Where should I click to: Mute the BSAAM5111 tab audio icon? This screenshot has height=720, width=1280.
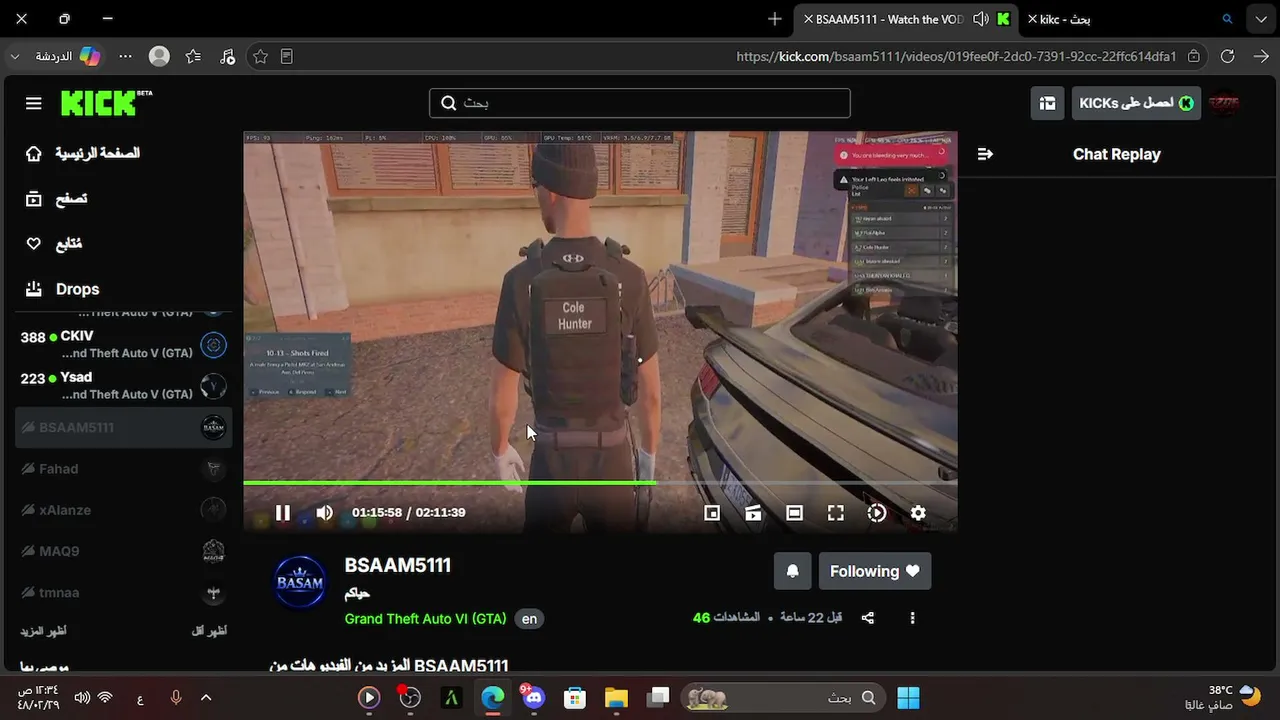pos(980,19)
